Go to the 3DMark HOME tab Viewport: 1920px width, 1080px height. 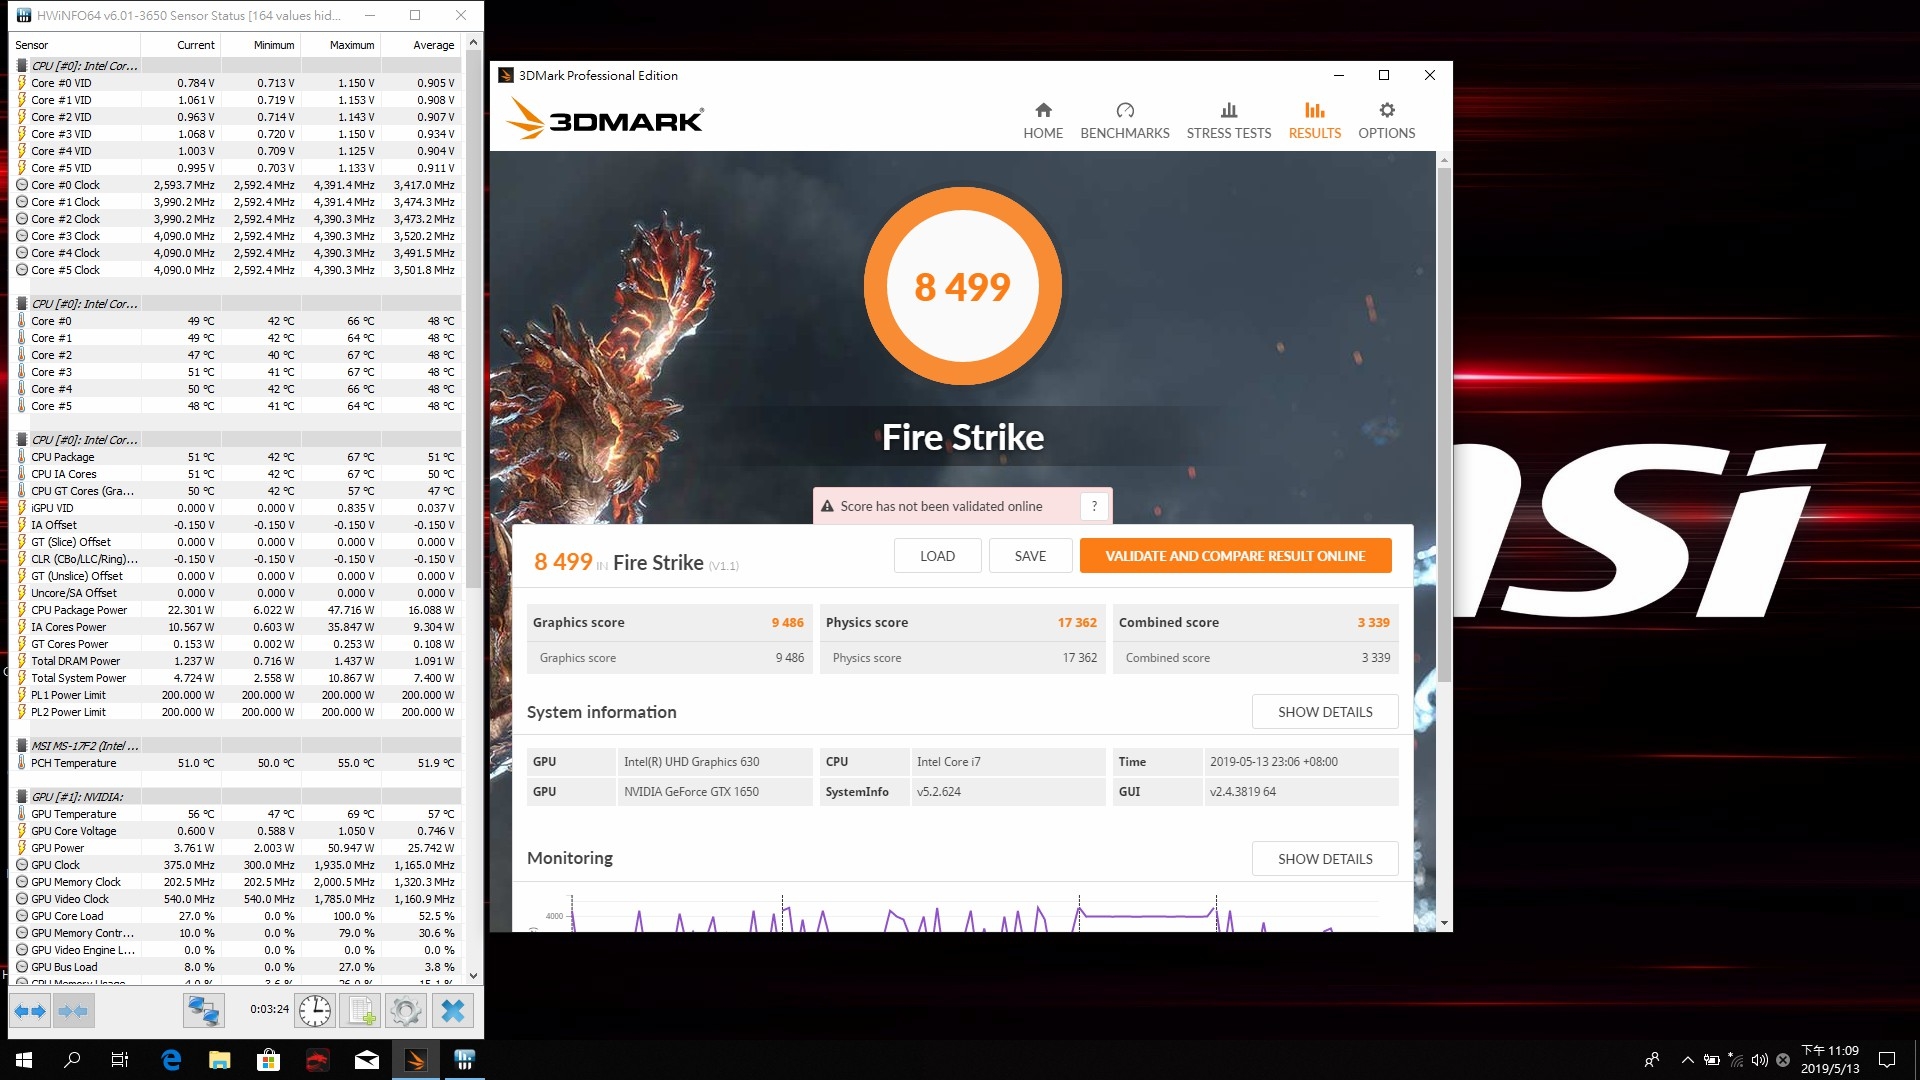coord(1043,121)
